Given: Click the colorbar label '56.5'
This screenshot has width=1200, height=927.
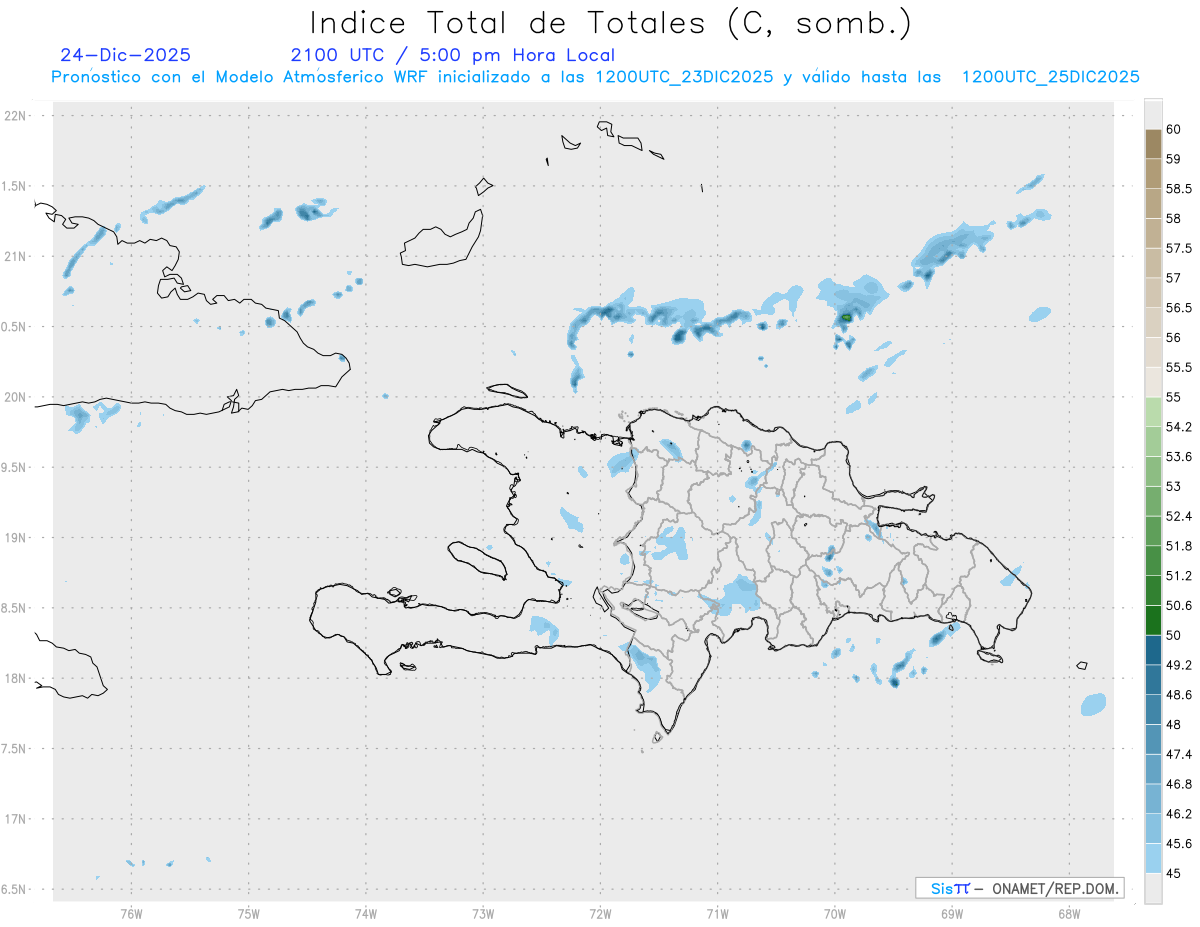Looking at the screenshot, I should pos(1178,307).
